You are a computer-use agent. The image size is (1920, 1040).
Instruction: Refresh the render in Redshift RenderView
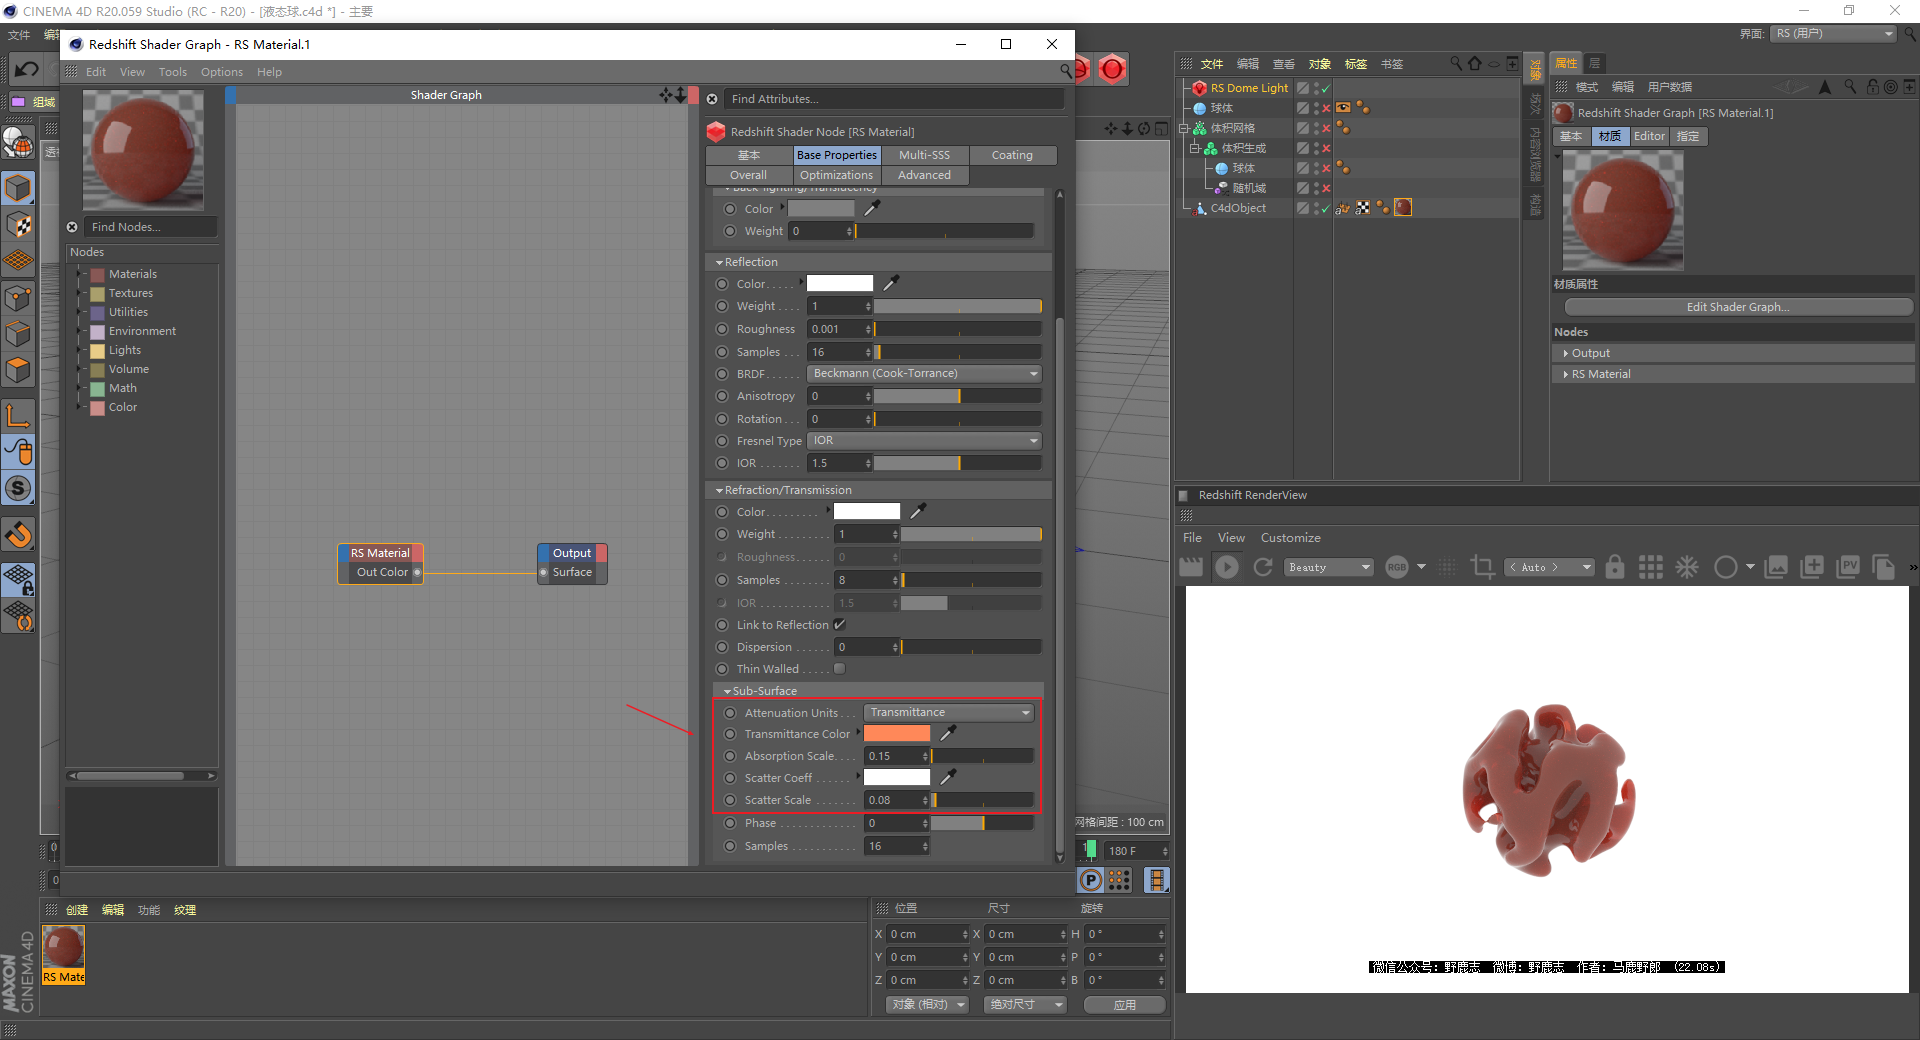(x=1263, y=567)
